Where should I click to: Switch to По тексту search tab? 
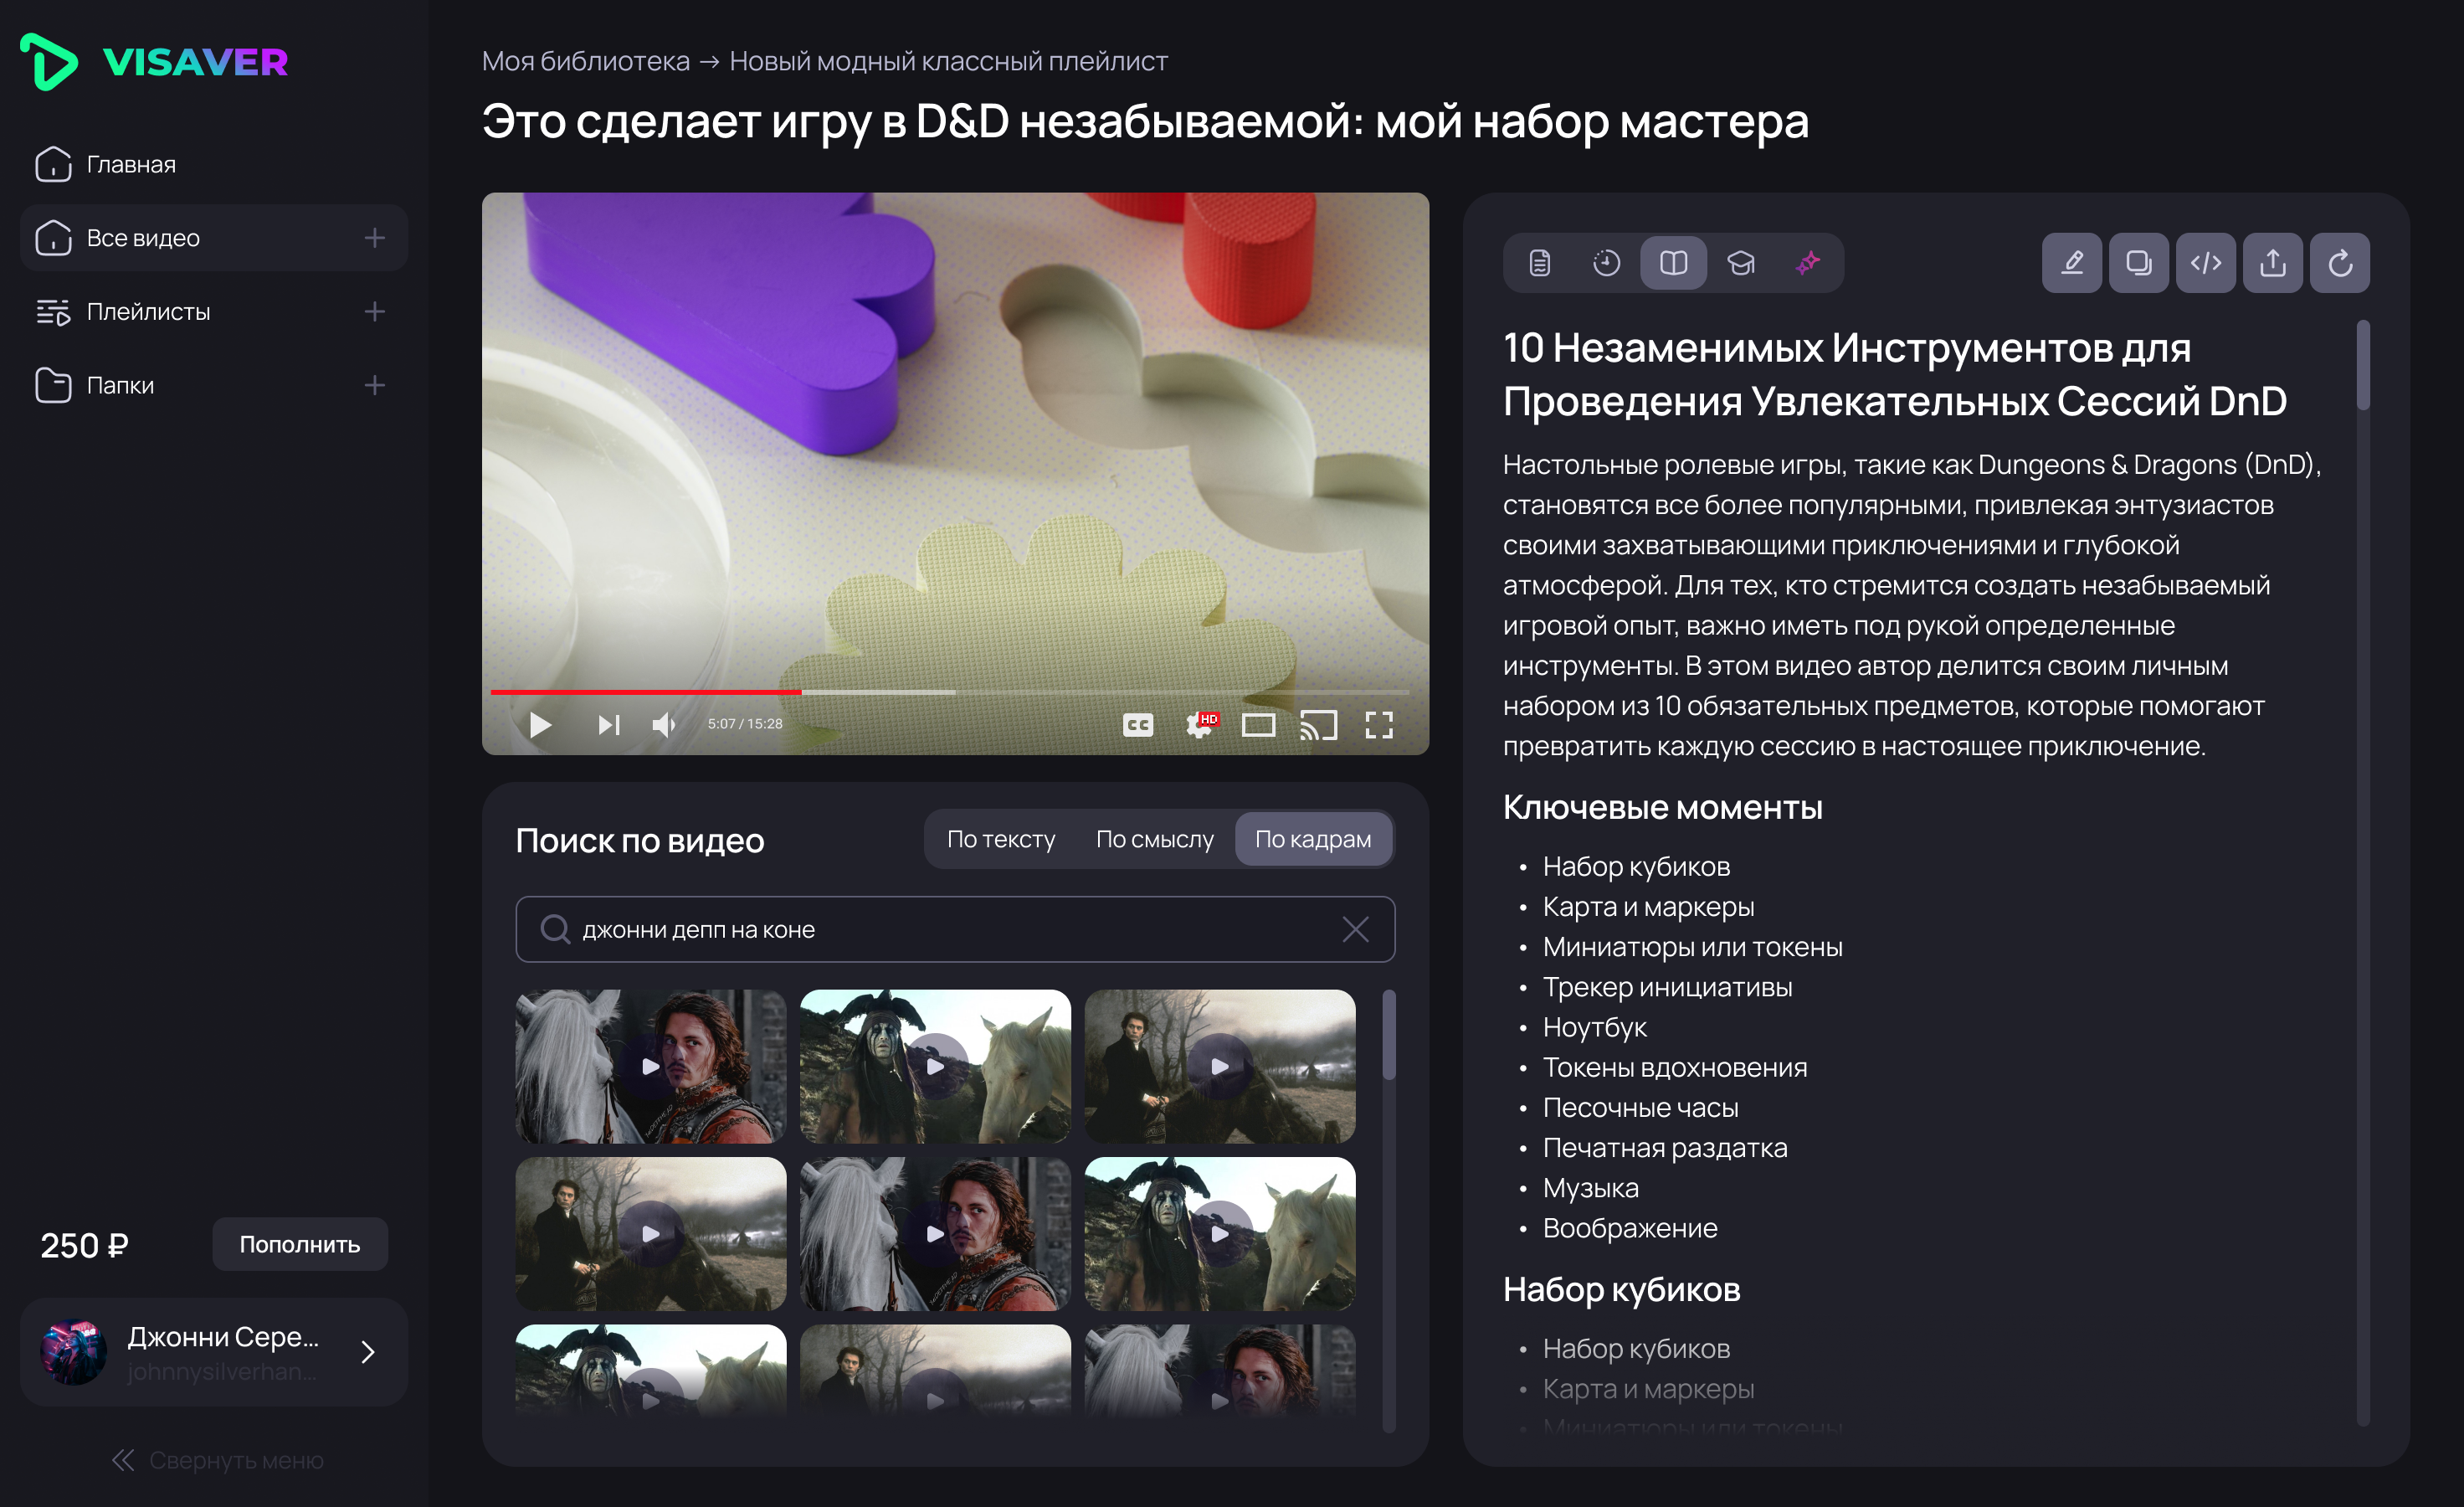[x=1000, y=839]
